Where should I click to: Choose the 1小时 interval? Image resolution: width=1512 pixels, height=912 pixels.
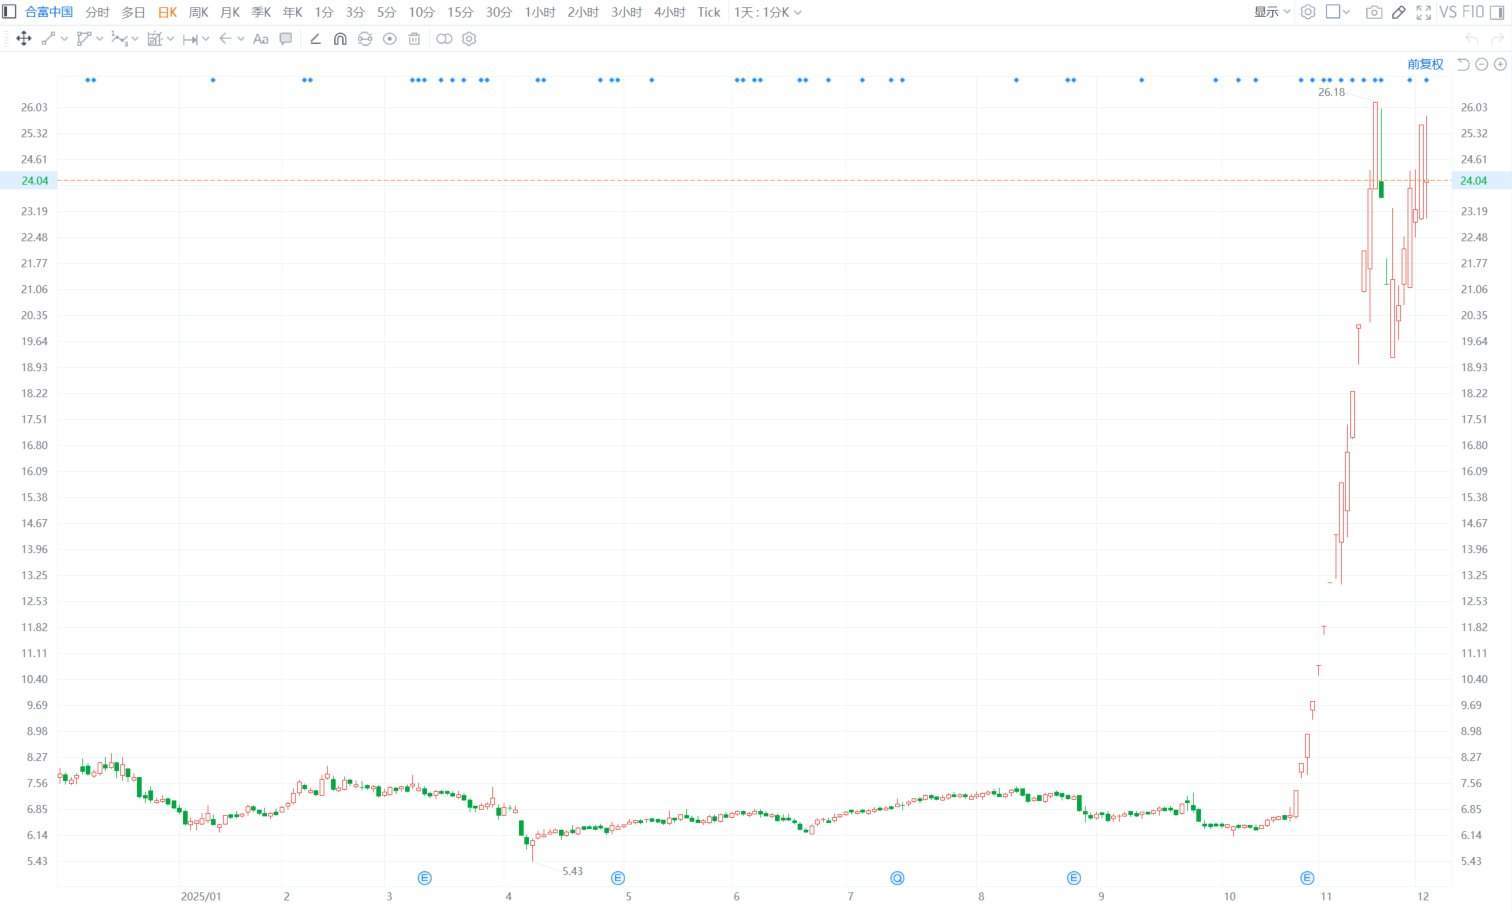[540, 12]
